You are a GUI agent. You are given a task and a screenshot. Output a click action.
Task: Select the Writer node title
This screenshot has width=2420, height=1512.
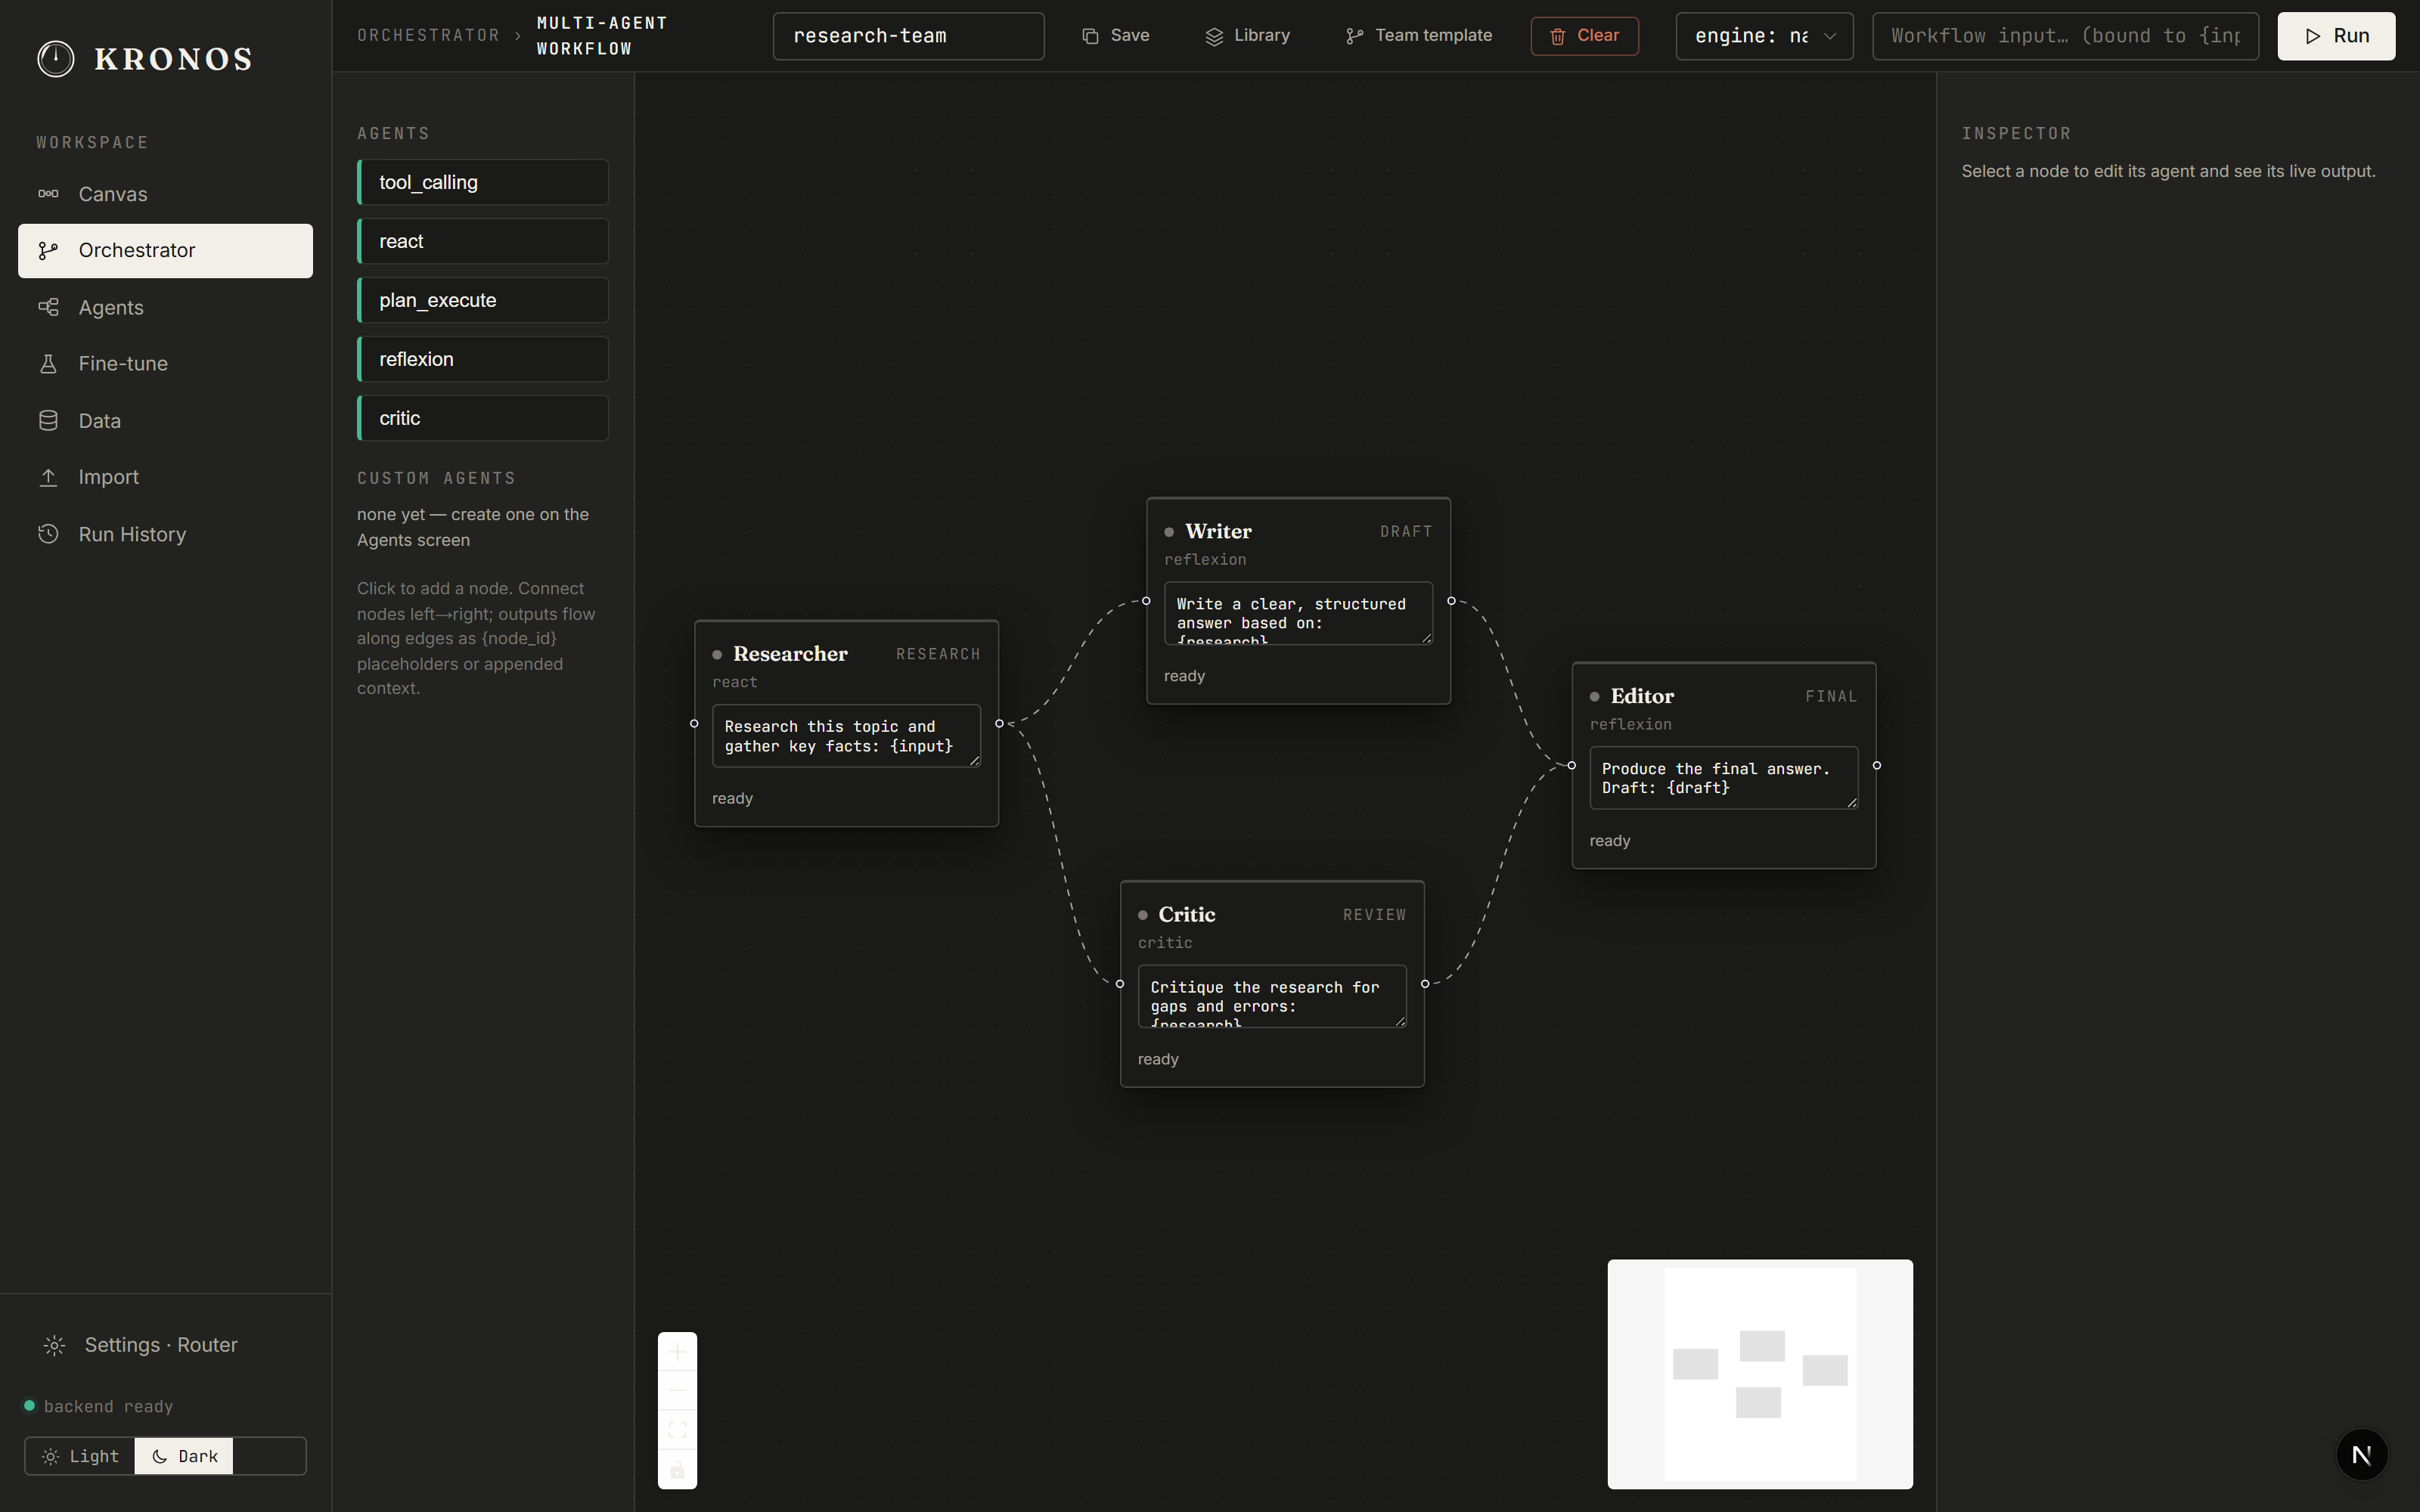(1218, 531)
